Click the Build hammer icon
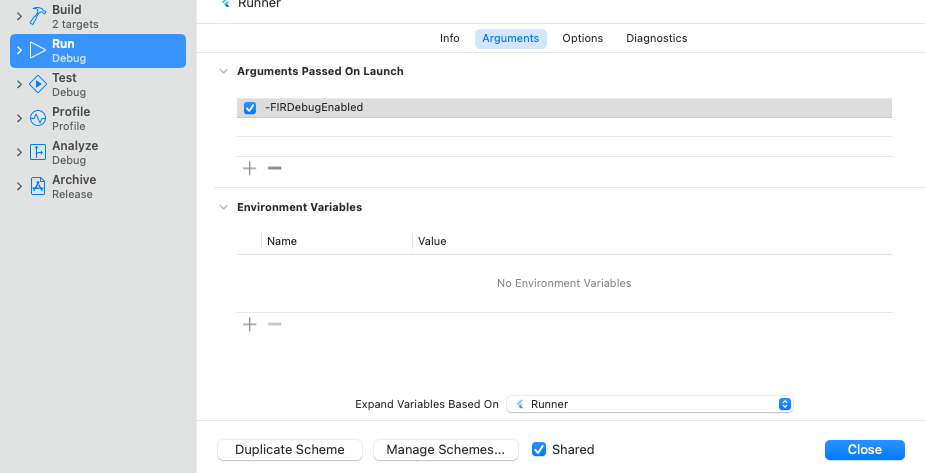The image size is (925, 473). [38, 16]
